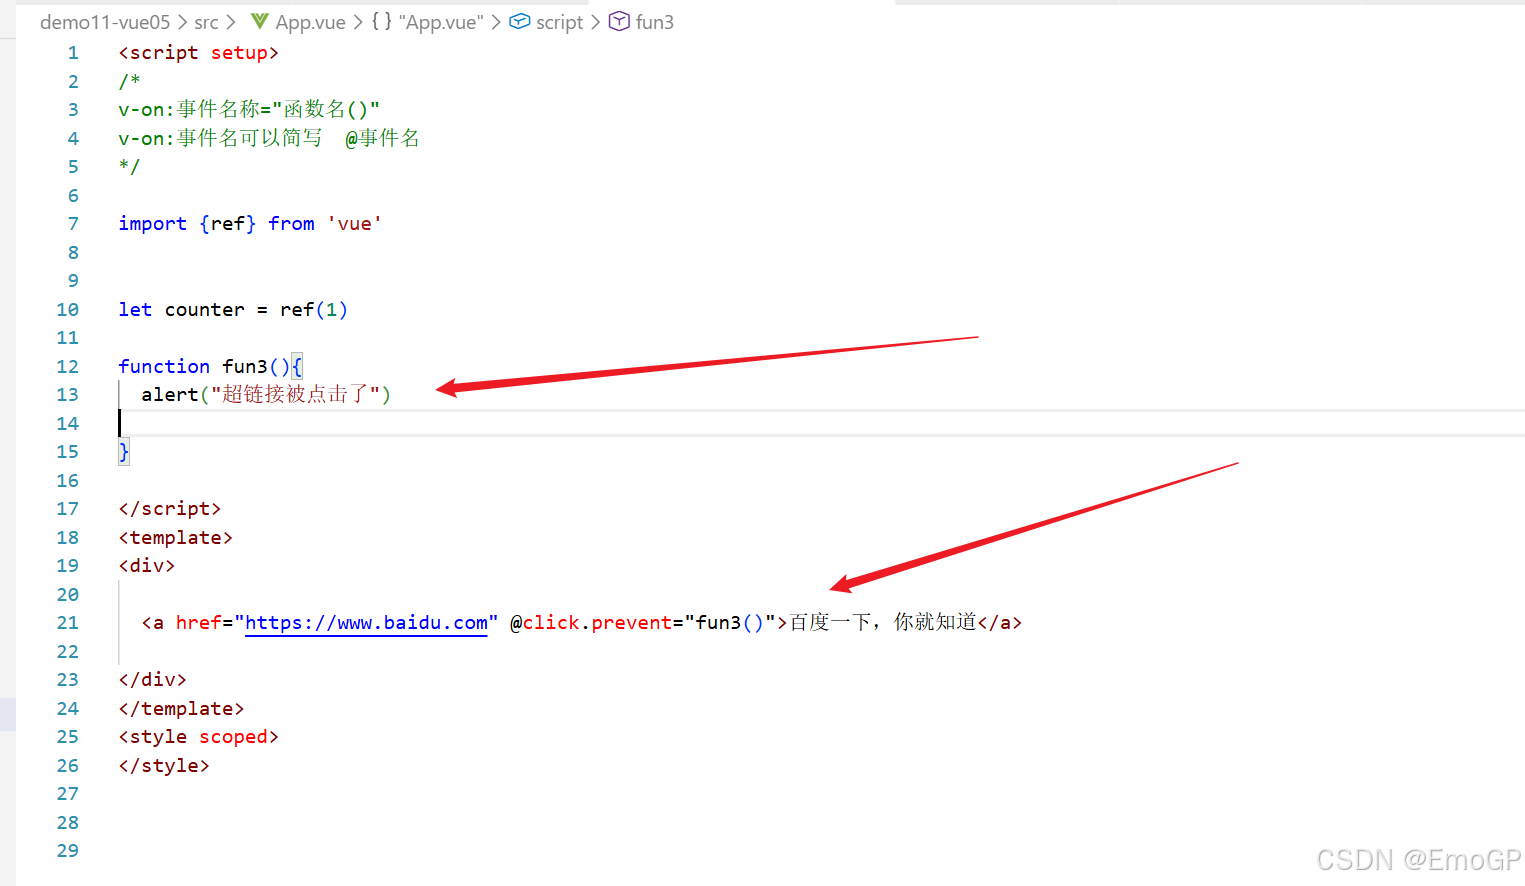Click line number 21 in the gutter
The width and height of the screenshot is (1525, 886).
pyautogui.click(x=67, y=623)
